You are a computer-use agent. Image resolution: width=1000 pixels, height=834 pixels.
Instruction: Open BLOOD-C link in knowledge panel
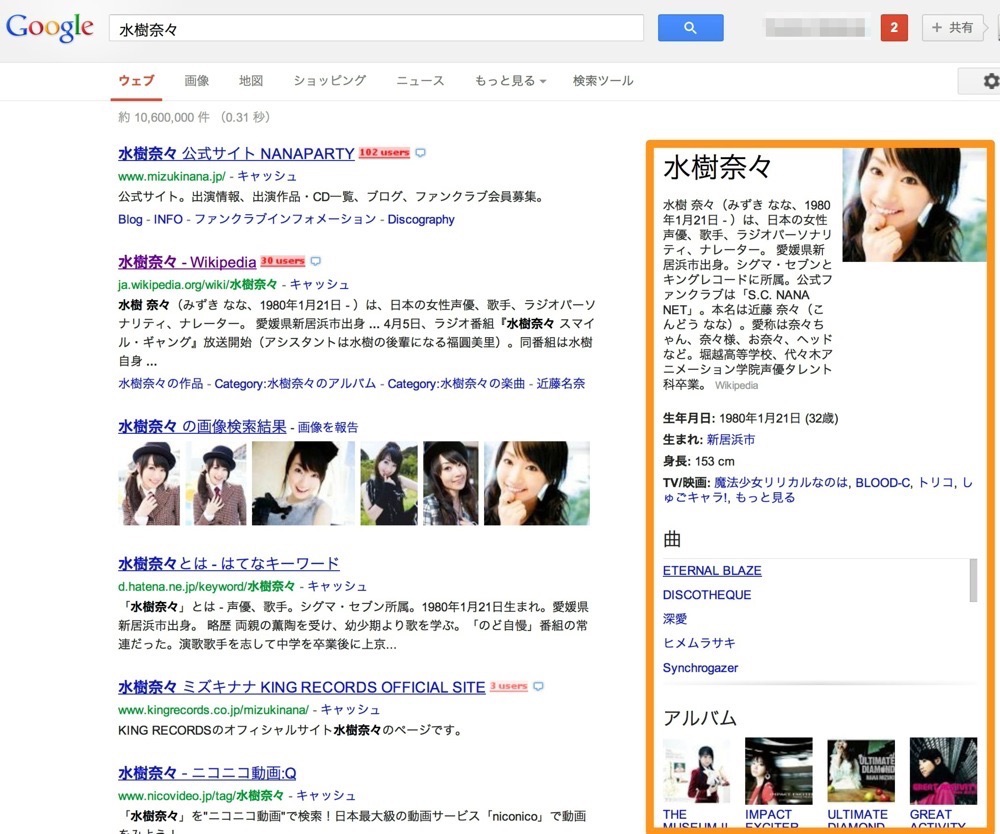coord(883,483)
